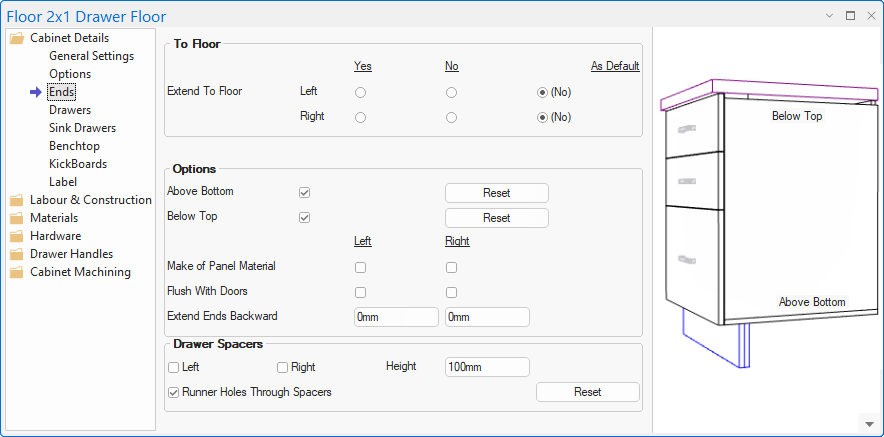Click the Drawer Spacers Height field
Image resolution: width=884 pixels, height=437 pixels.
coord(487,367)
